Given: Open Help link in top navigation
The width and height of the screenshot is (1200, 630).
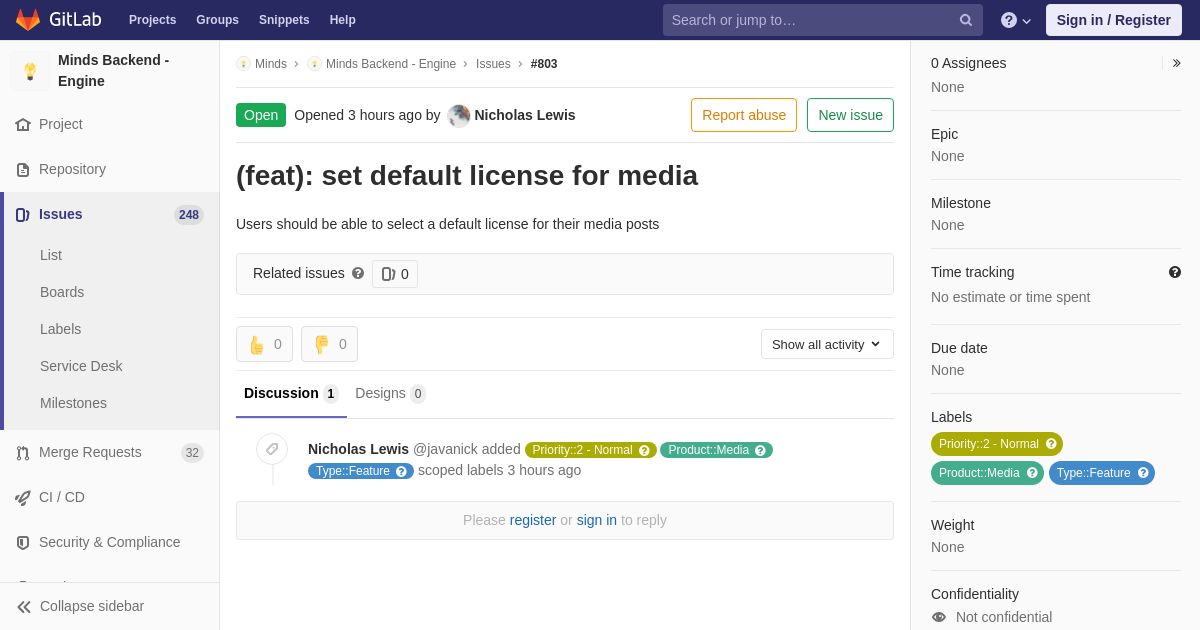Looking at the screenshot, I should tap(343, 20).
